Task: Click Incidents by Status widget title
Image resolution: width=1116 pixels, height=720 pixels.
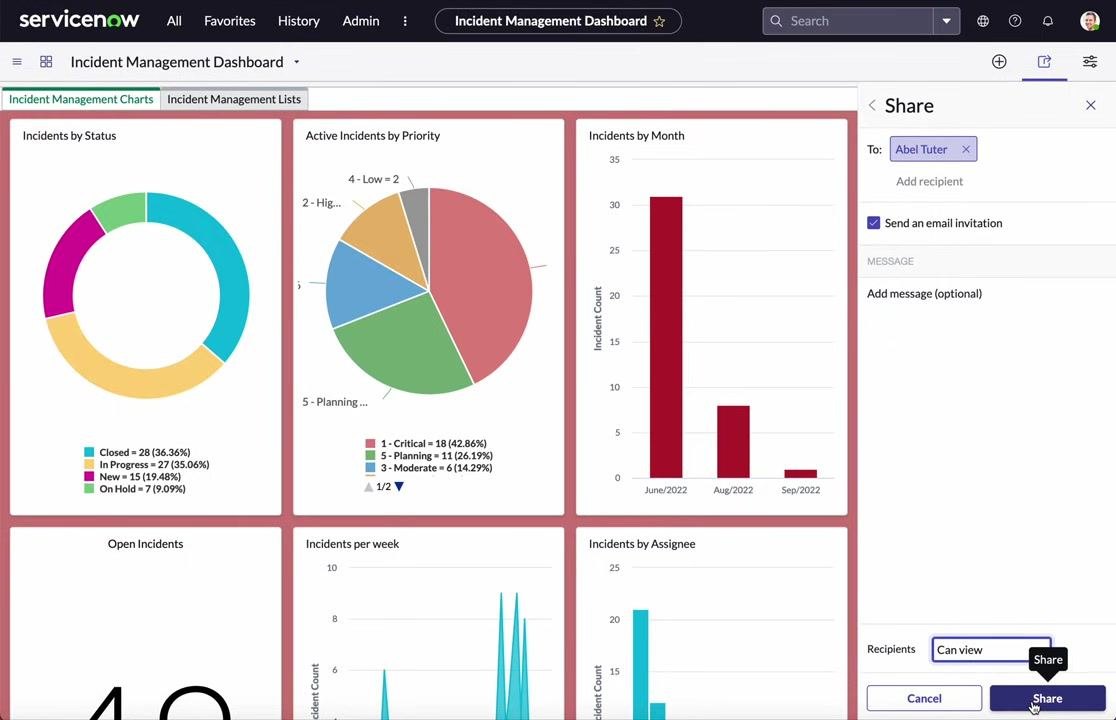Action: coord(69,135)
